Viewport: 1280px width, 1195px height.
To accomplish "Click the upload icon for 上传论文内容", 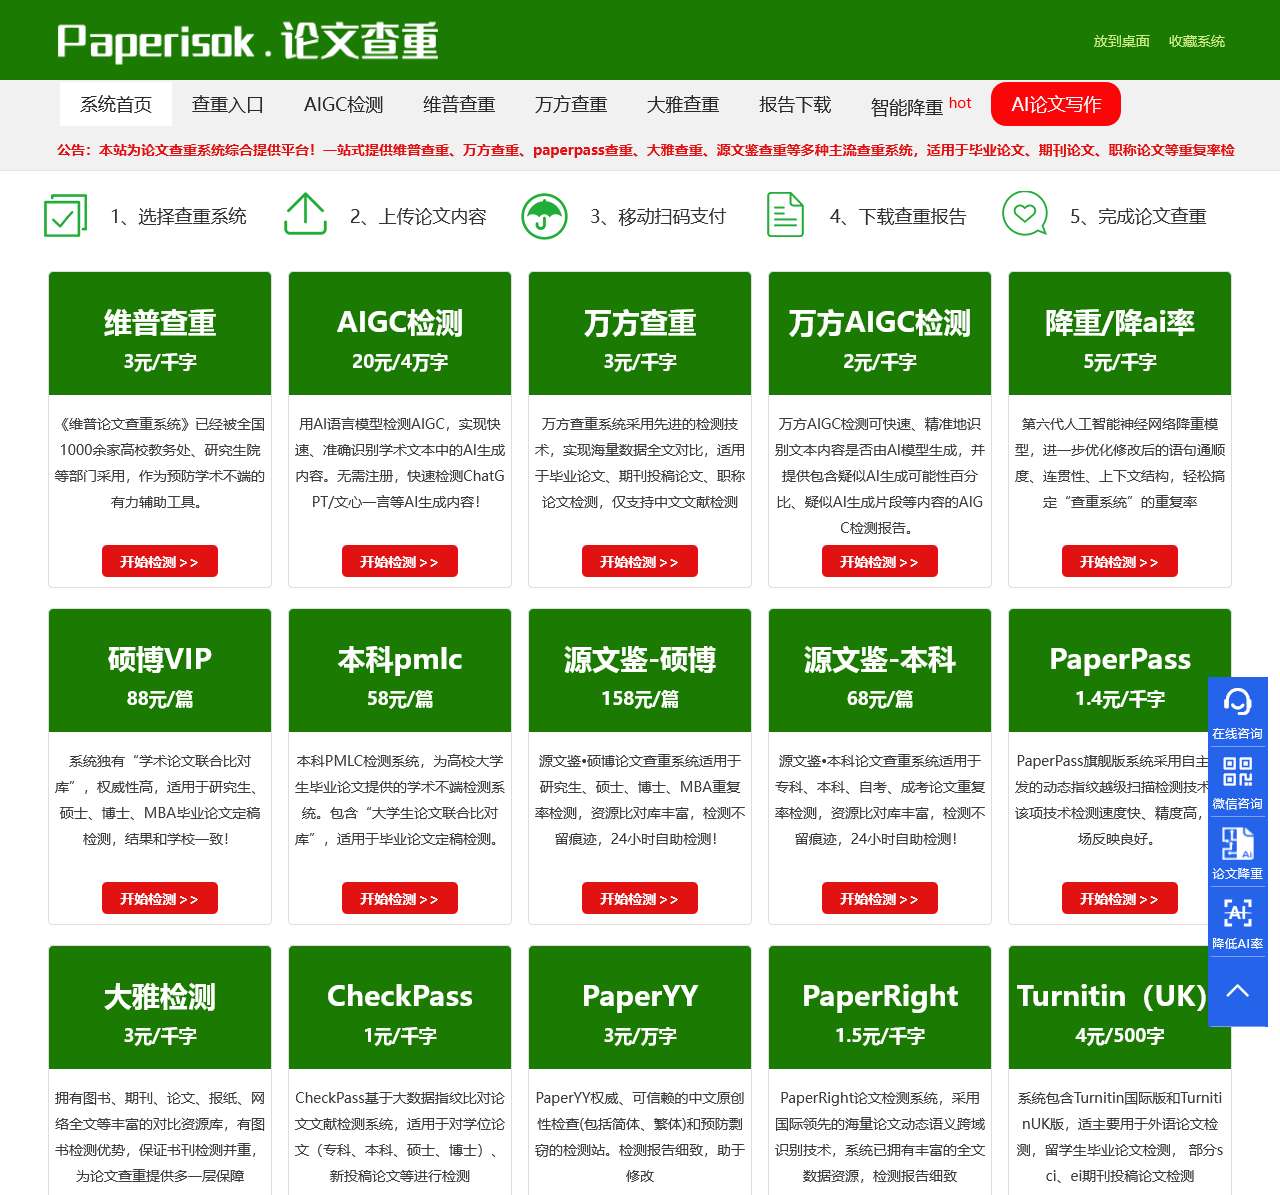I will [x=306, y=215].
